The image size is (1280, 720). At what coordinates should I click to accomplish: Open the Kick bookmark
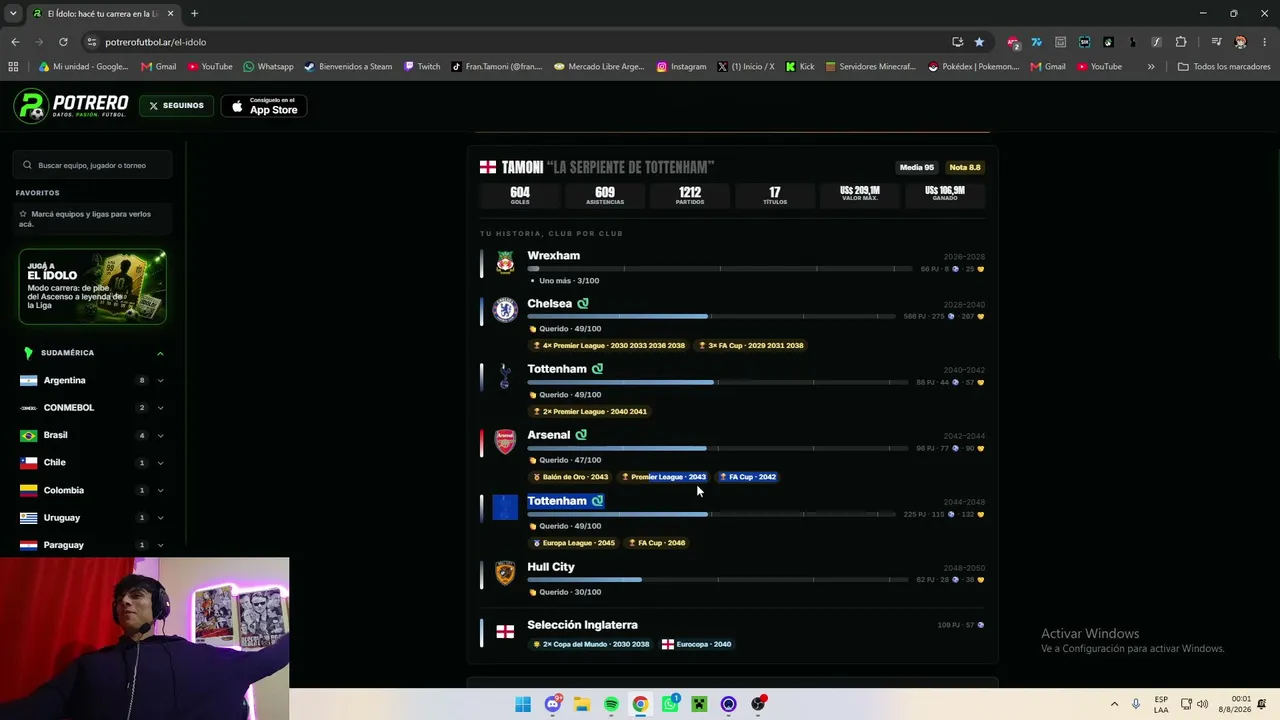point(800,67)
